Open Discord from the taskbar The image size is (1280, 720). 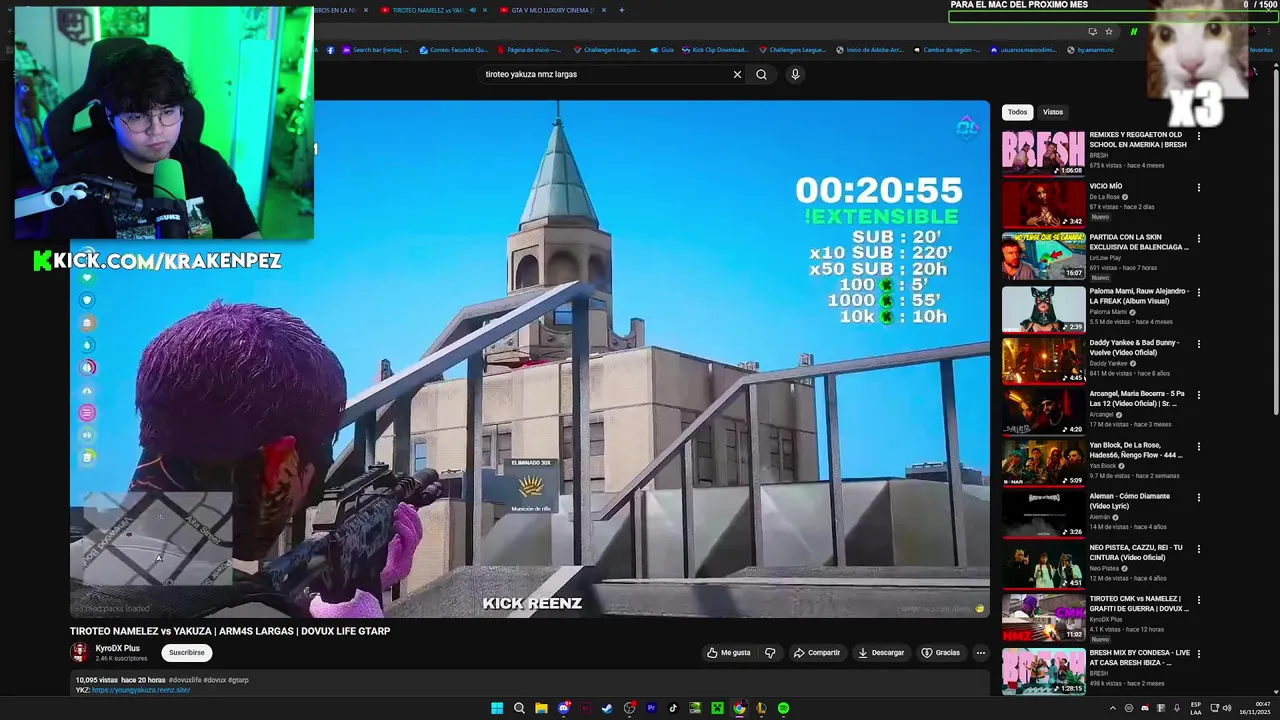click(x=563, y=708)
